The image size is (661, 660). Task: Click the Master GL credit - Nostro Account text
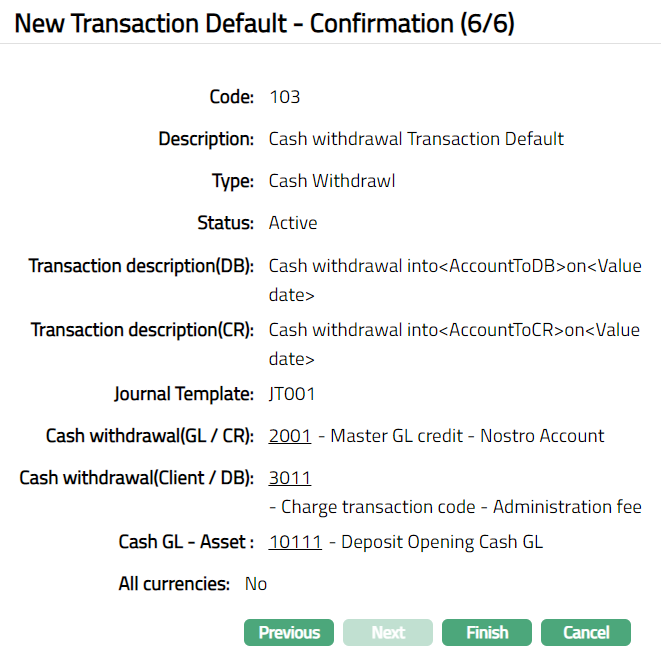(467, 436)
